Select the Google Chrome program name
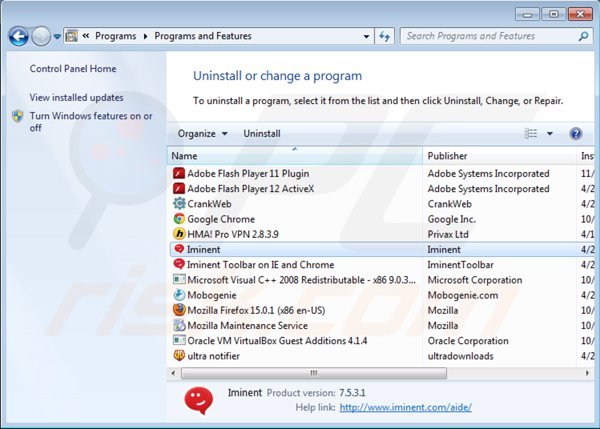Screen dimensions: 600x429 [x=221, y=219]
